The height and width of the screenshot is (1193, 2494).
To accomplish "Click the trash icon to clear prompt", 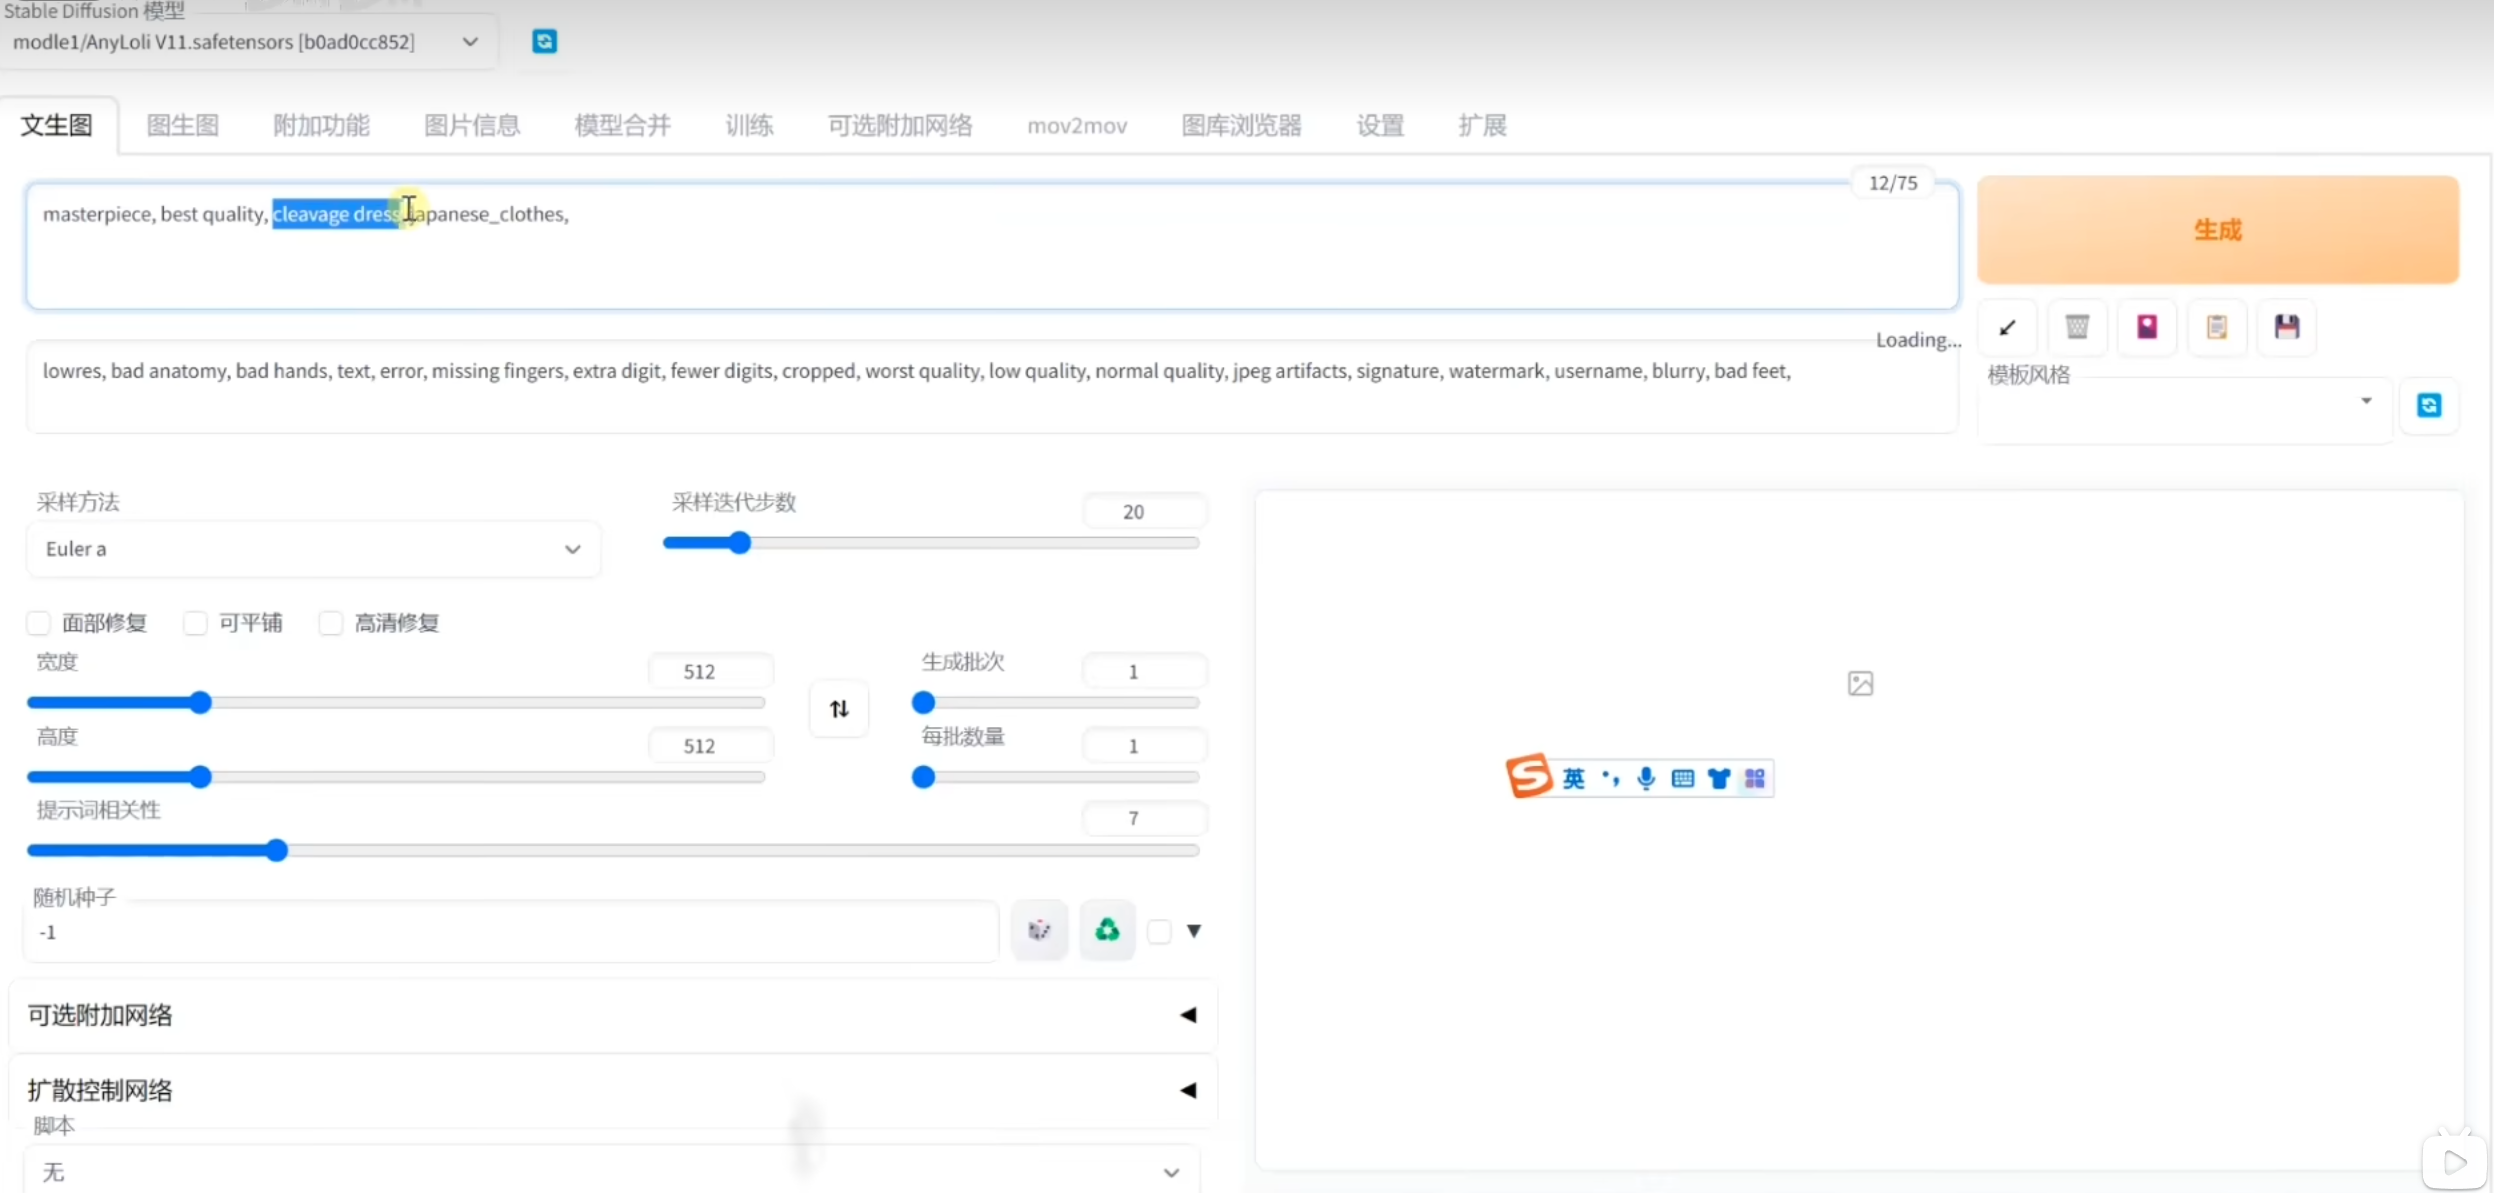I will click(x=2077, y=327).
